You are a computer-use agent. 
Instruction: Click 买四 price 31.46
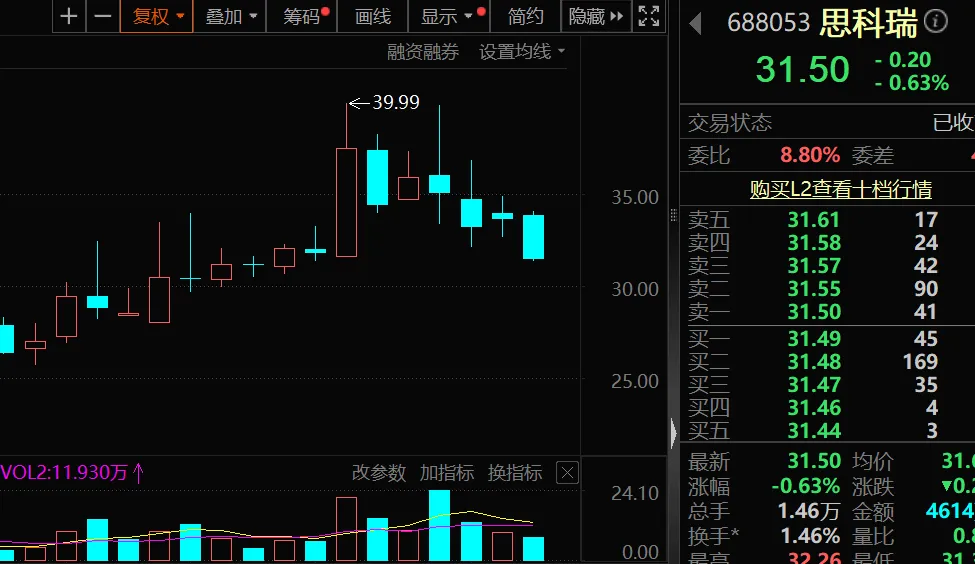click(814, 407)
